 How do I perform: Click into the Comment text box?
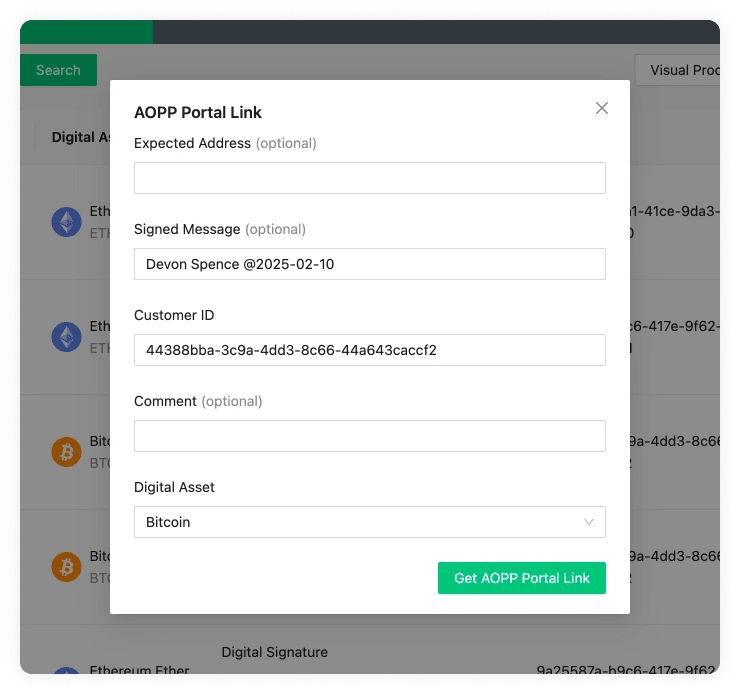pos(369,436)
